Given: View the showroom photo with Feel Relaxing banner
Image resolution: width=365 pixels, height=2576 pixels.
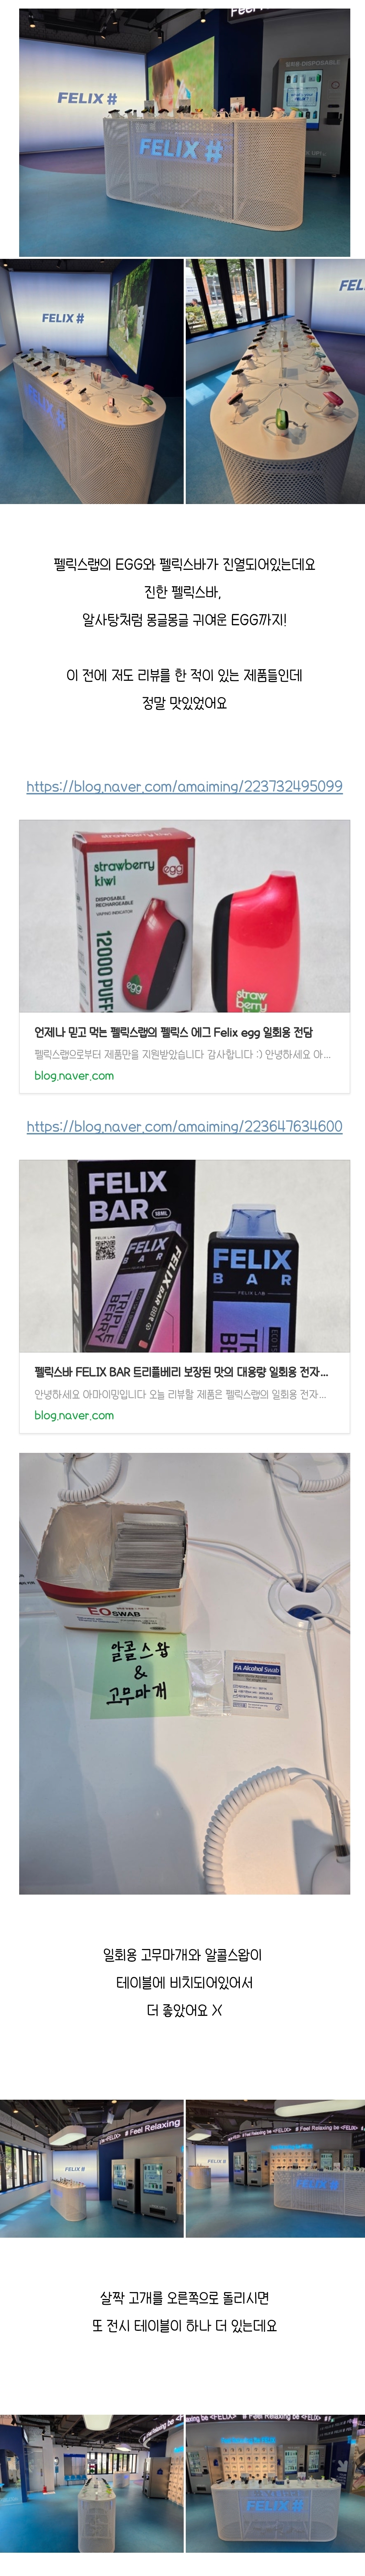Looking at the screenshot, I should point(92,2168).
